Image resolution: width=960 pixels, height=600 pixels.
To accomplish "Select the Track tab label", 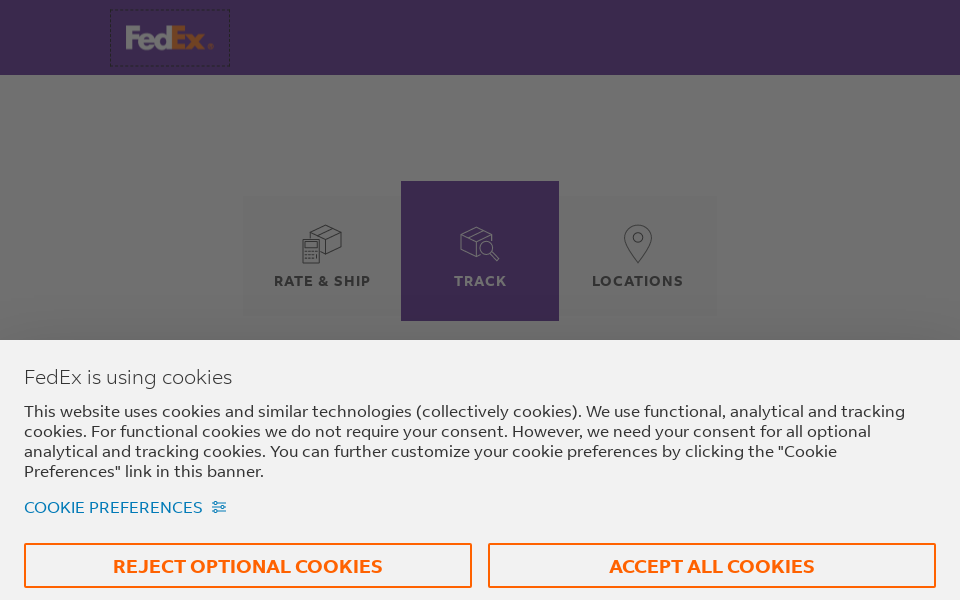I will point(480,282).
